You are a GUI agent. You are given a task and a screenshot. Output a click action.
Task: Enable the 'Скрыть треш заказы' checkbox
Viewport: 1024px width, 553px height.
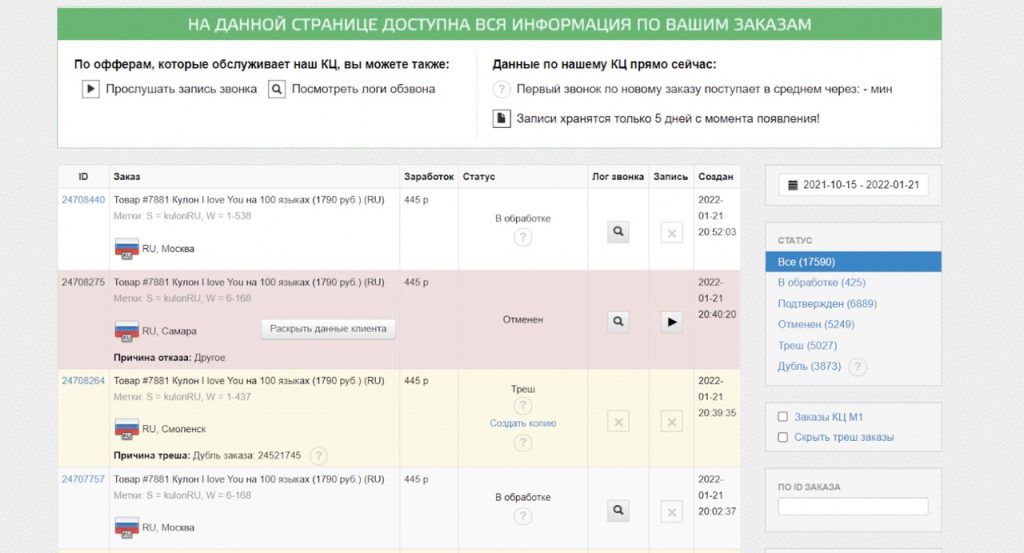coord(782,437)
